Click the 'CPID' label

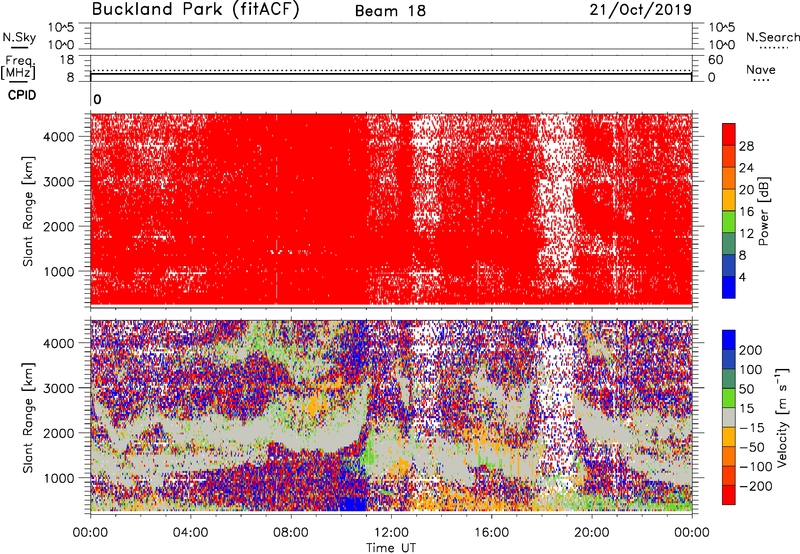coord(22,95)
